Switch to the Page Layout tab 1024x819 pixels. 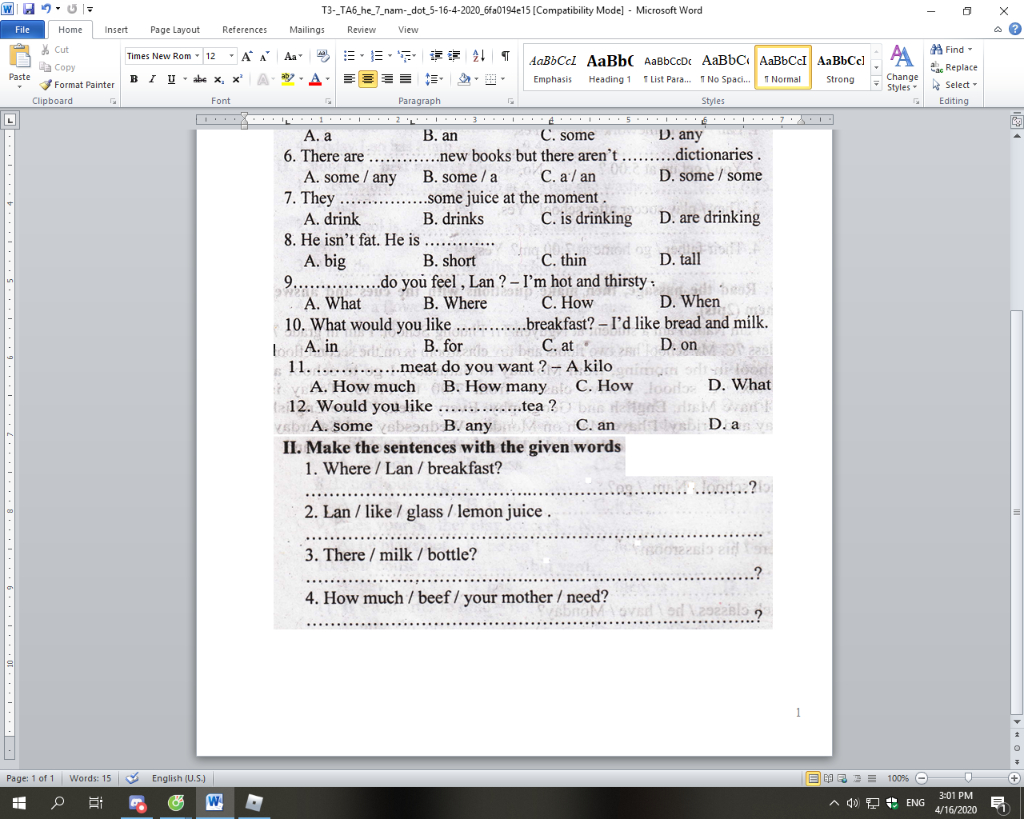point(175,29)
